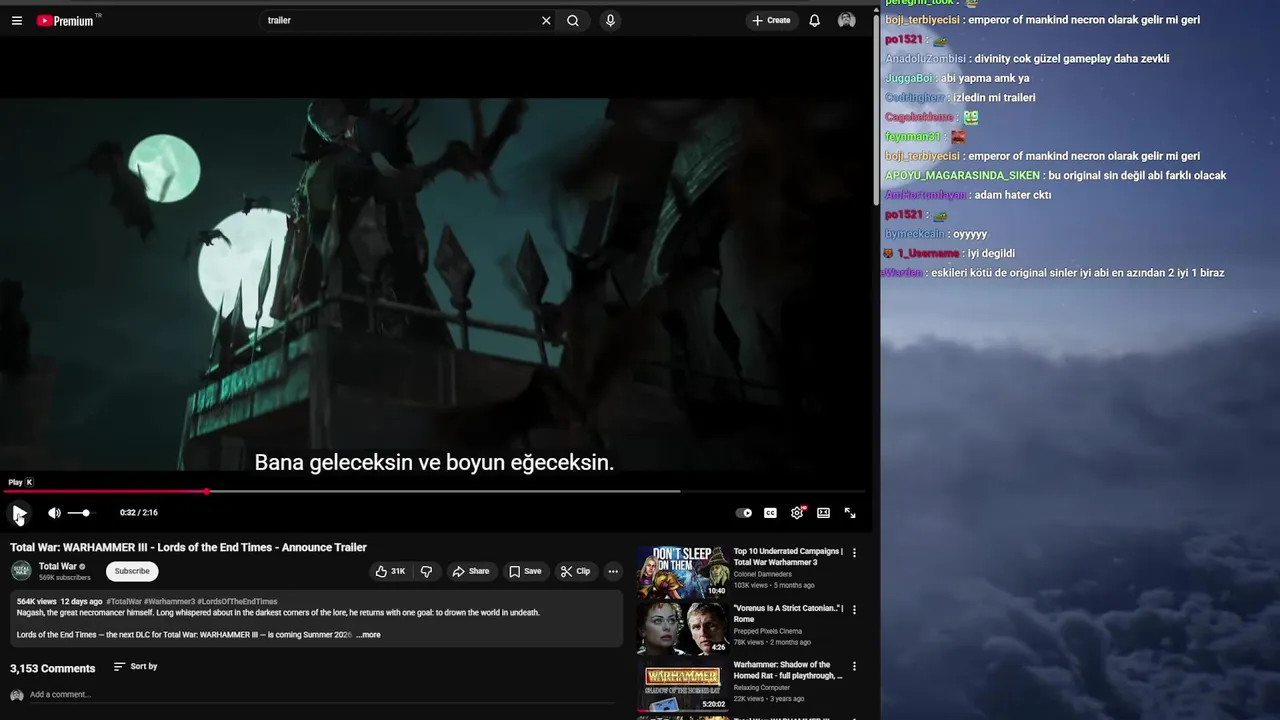
Task: Open the Top 10 Underrated Campaigns title
Action: 788,557
